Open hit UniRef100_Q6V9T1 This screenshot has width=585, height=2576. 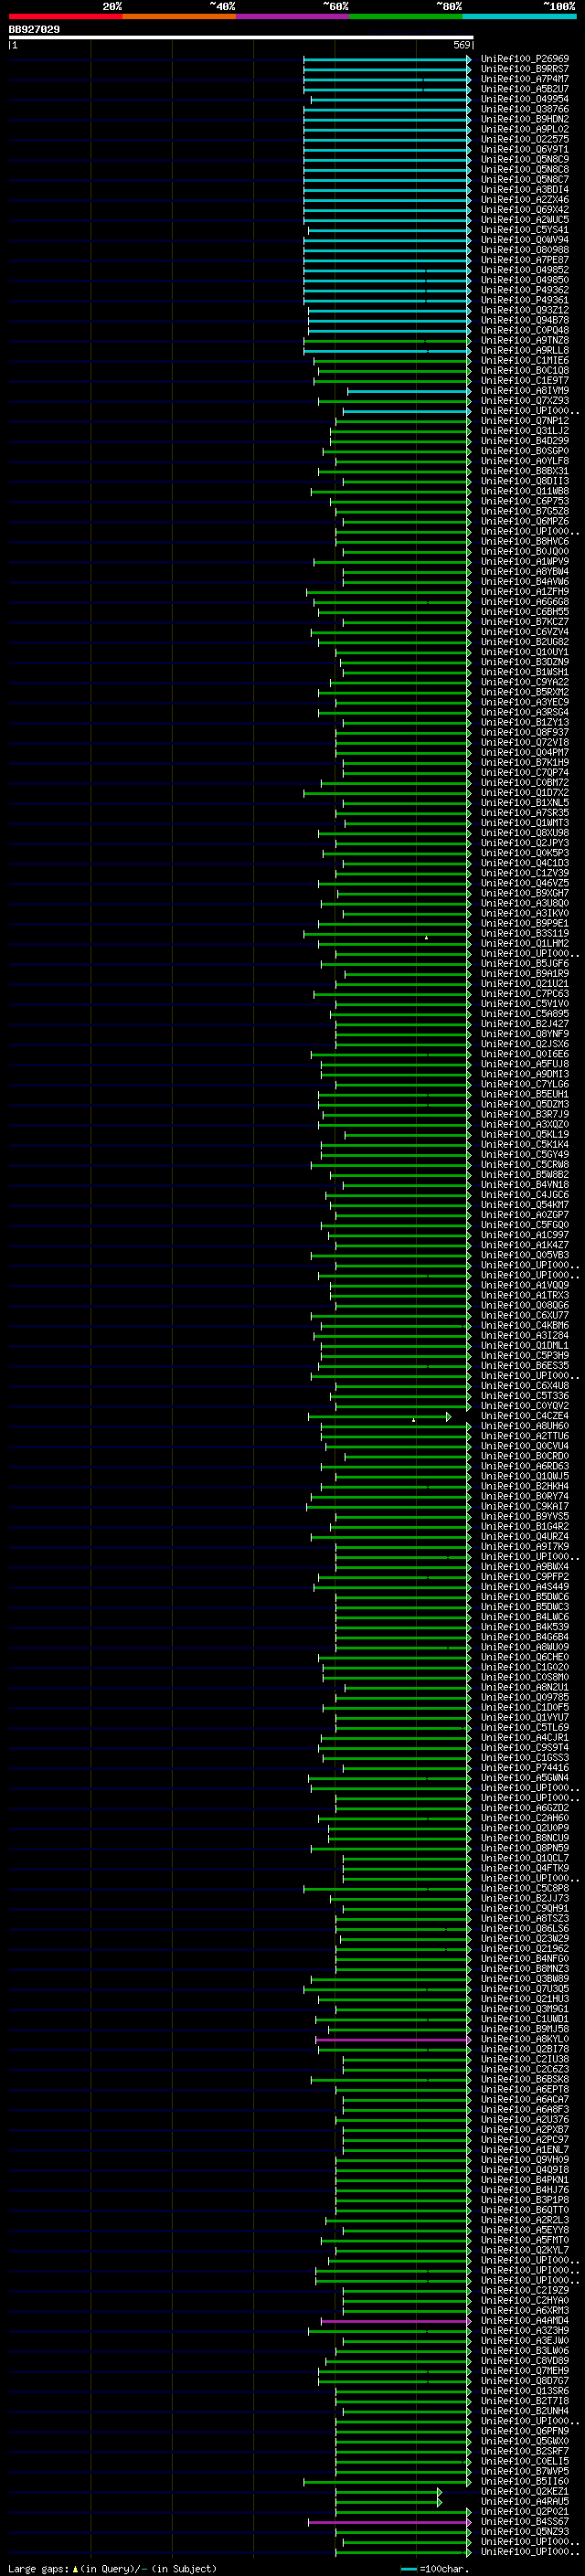[x=525, y=149]
